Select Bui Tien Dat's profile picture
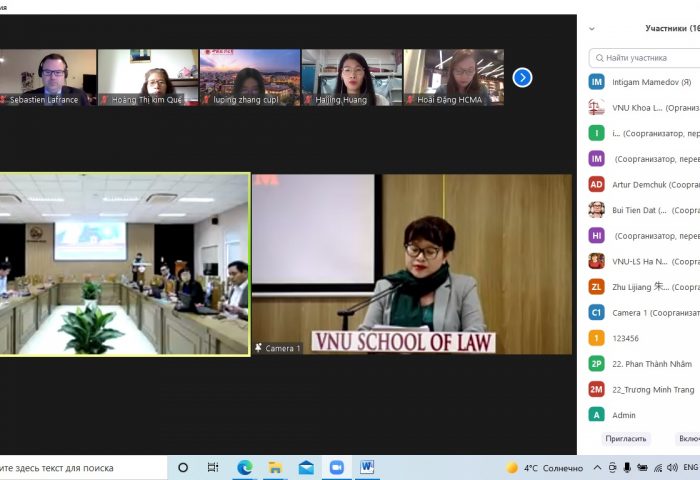This screenshot has height=480, width=700. click(597, 210)
